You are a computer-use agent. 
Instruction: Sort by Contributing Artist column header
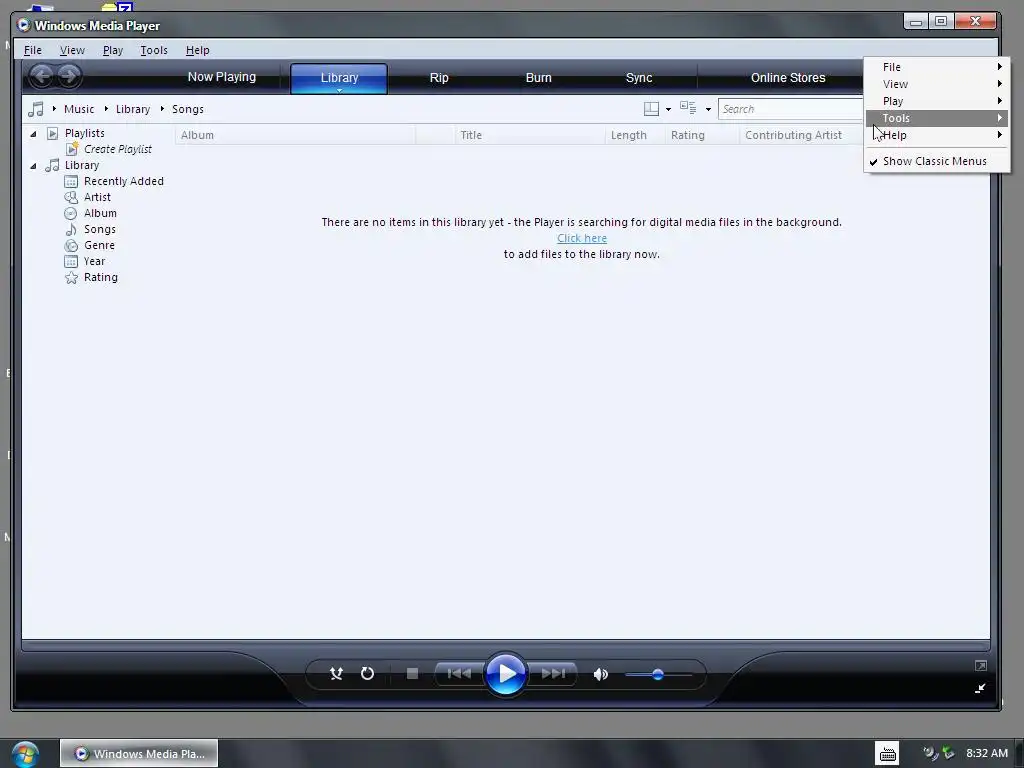tap(802, 135)
